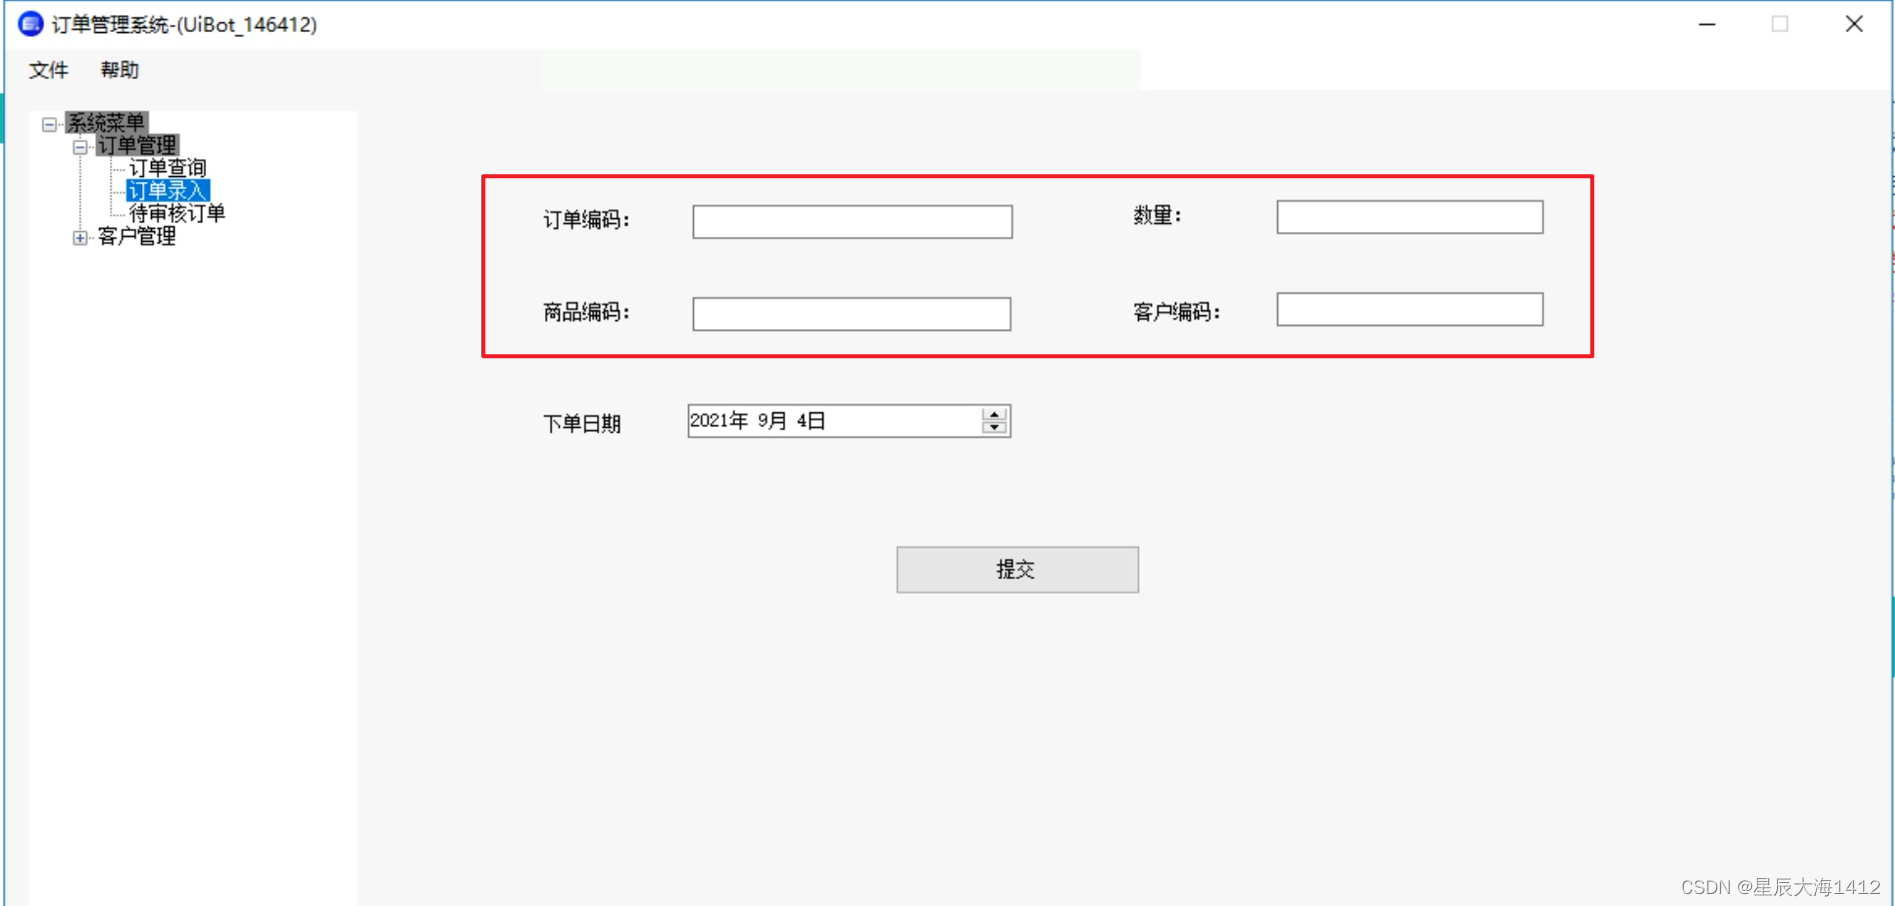Image resolution: width=1895 pixels, height=906 pixels.
Task: Open the 文件 menu
Action: [46, 70]
